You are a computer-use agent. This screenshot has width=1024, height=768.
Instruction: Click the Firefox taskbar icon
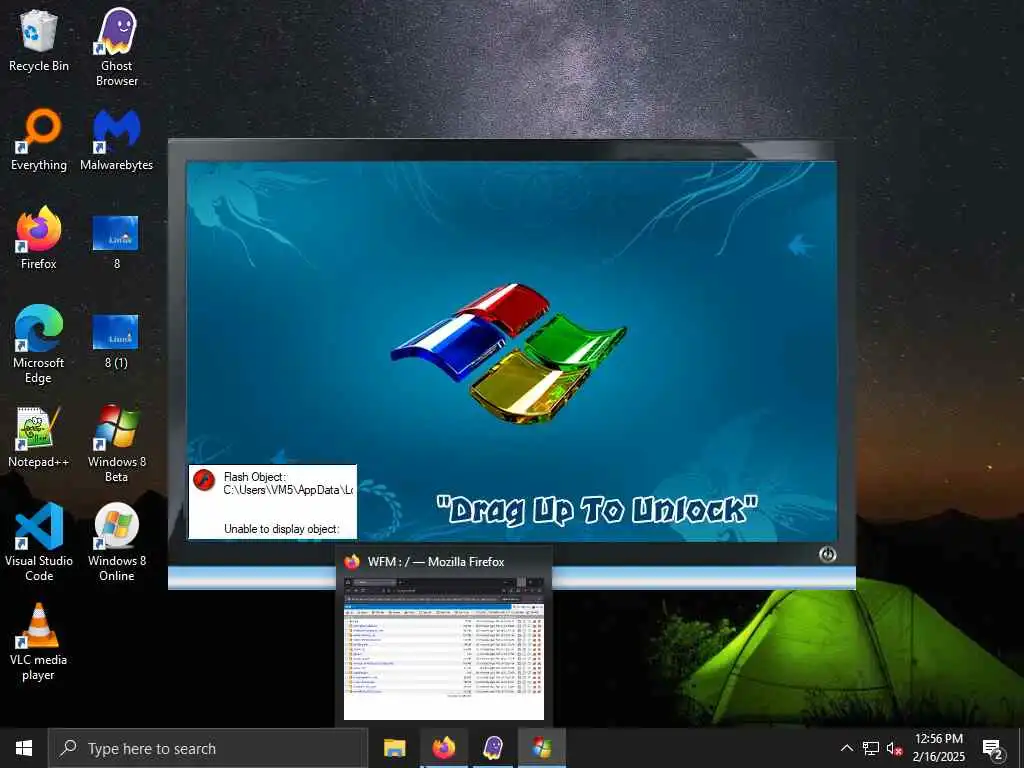(443, 748)
